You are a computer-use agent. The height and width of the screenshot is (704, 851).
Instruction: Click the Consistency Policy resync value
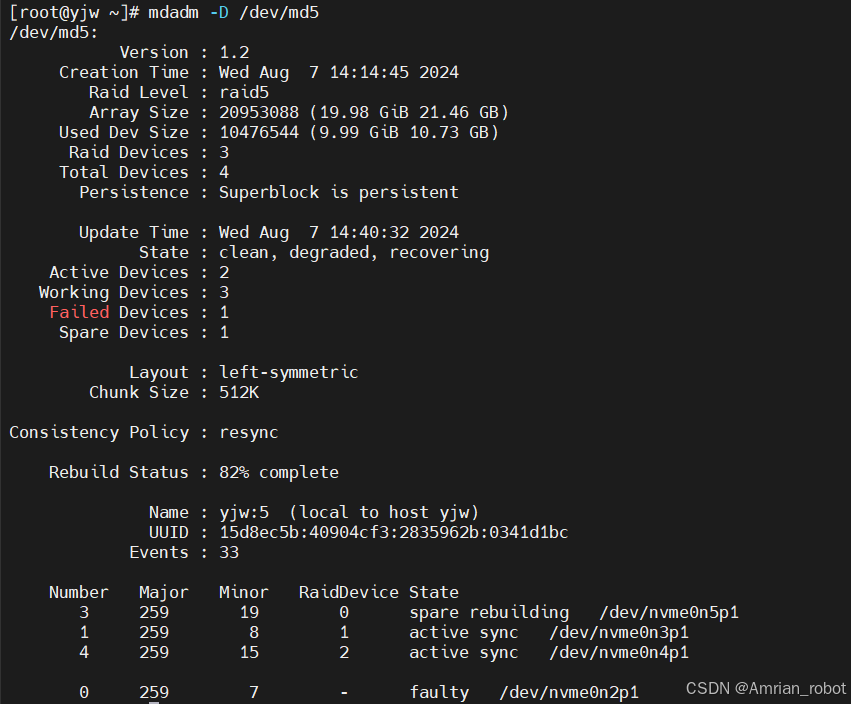tap(249, 433)
